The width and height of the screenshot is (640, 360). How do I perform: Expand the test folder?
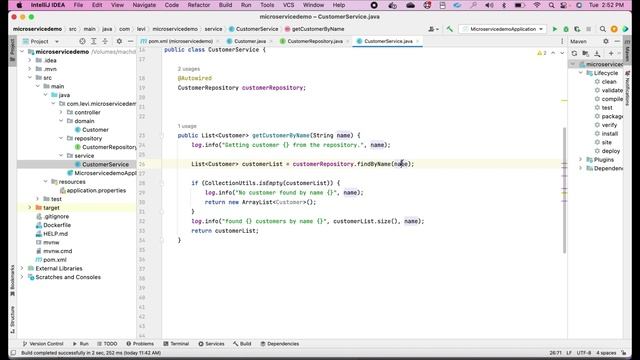[x=38, y=199]
